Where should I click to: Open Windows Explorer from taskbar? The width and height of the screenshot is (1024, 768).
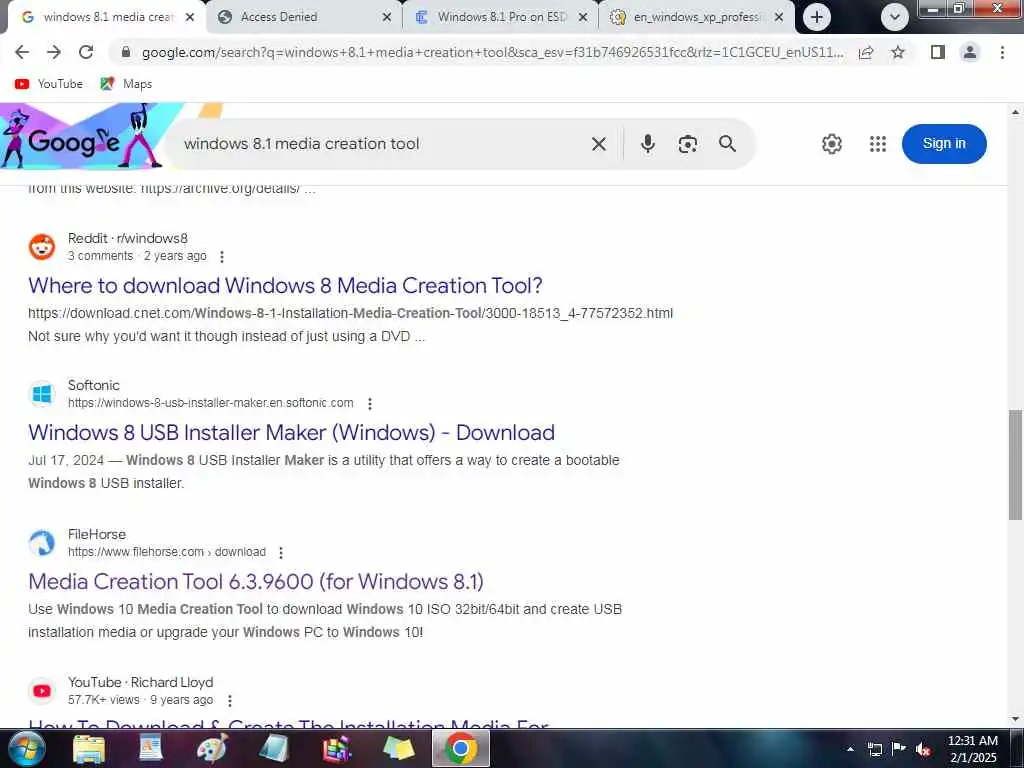89,748
